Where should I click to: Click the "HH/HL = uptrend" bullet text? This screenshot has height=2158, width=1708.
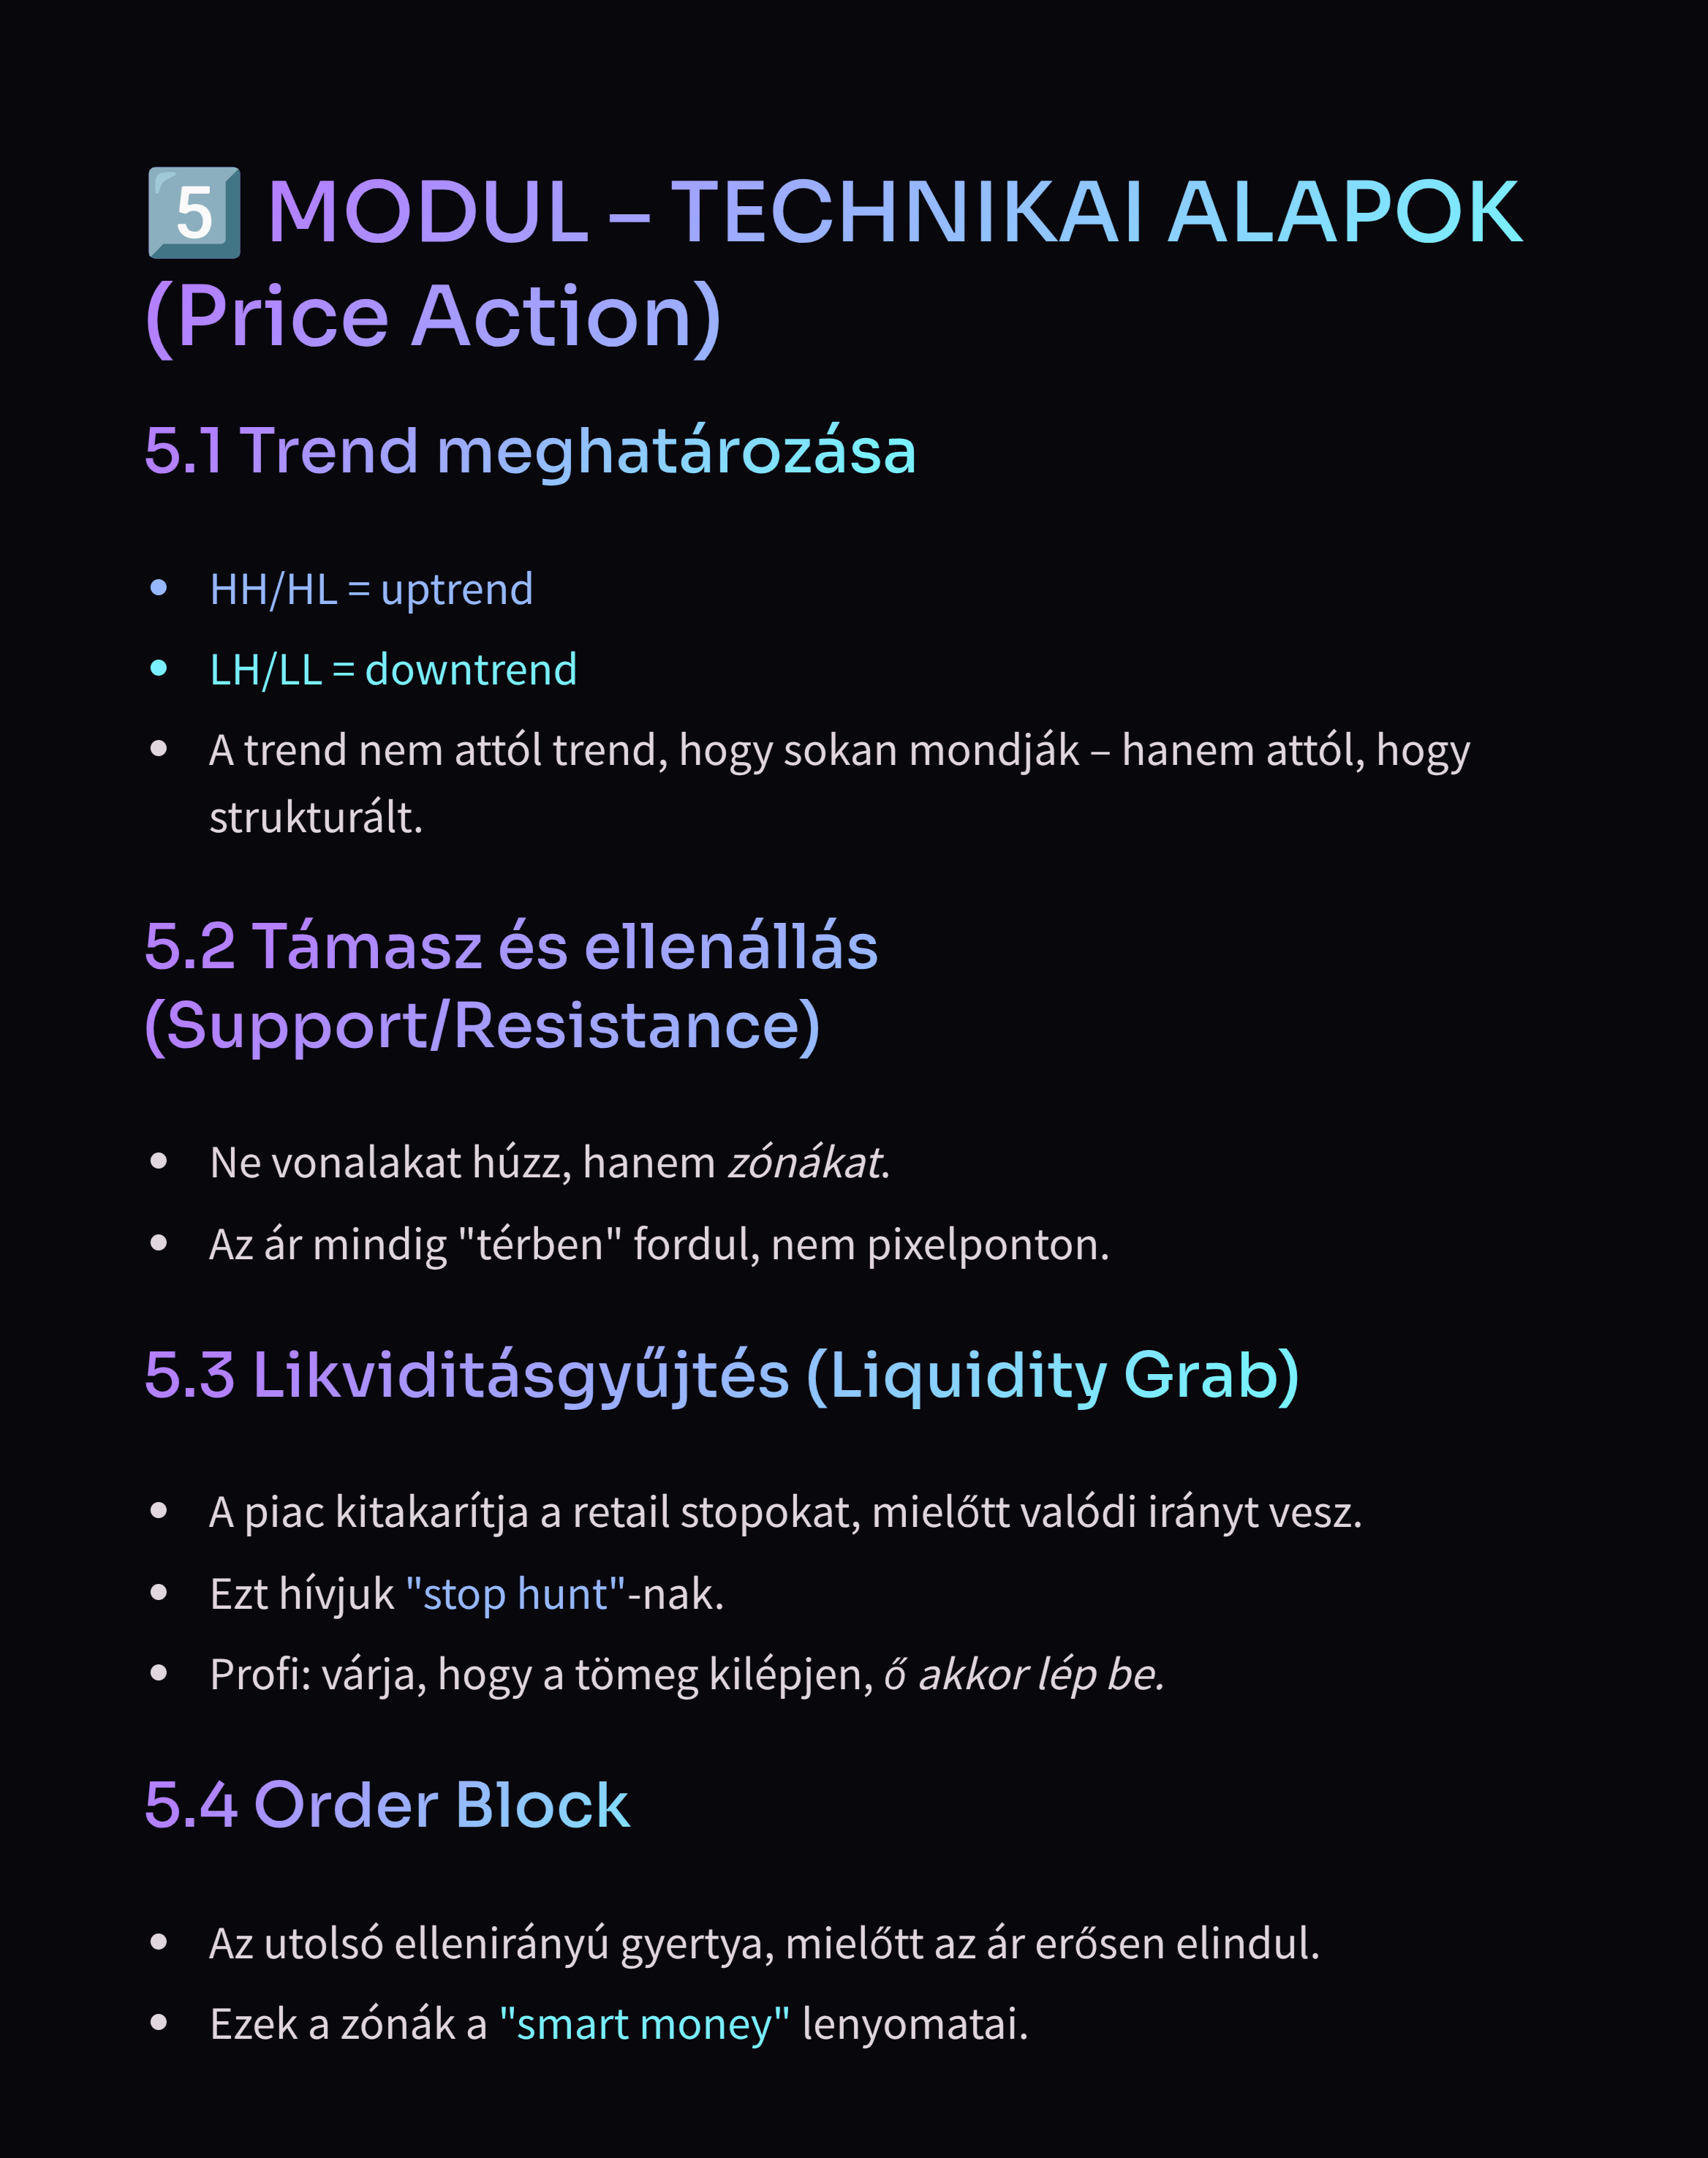[x=371, y=590]
